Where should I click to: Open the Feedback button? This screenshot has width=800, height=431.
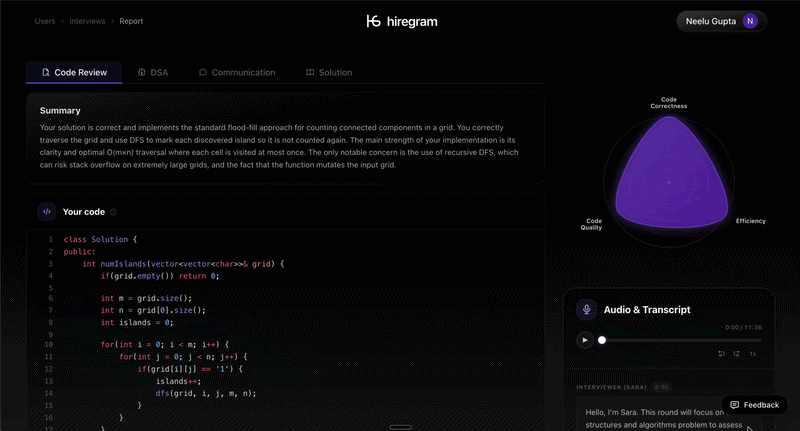[x=755, y=405]
